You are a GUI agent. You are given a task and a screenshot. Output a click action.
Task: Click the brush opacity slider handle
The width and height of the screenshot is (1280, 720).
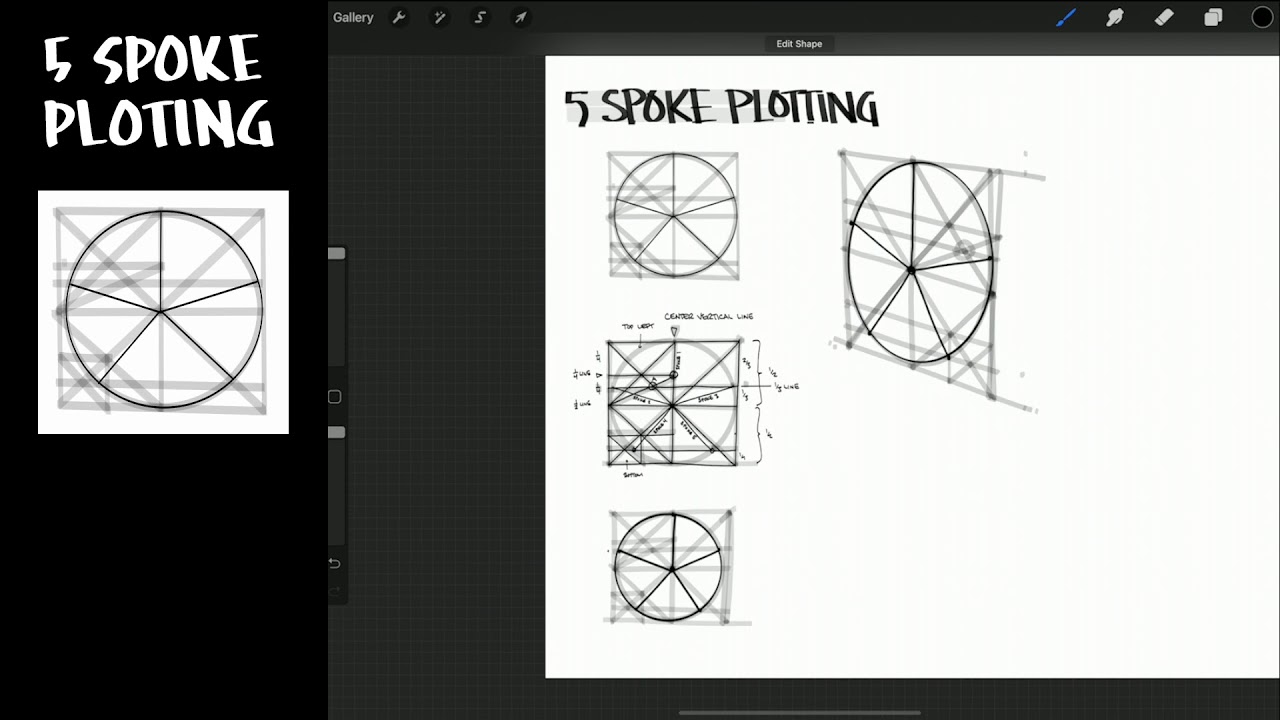(x=337, y=432)
